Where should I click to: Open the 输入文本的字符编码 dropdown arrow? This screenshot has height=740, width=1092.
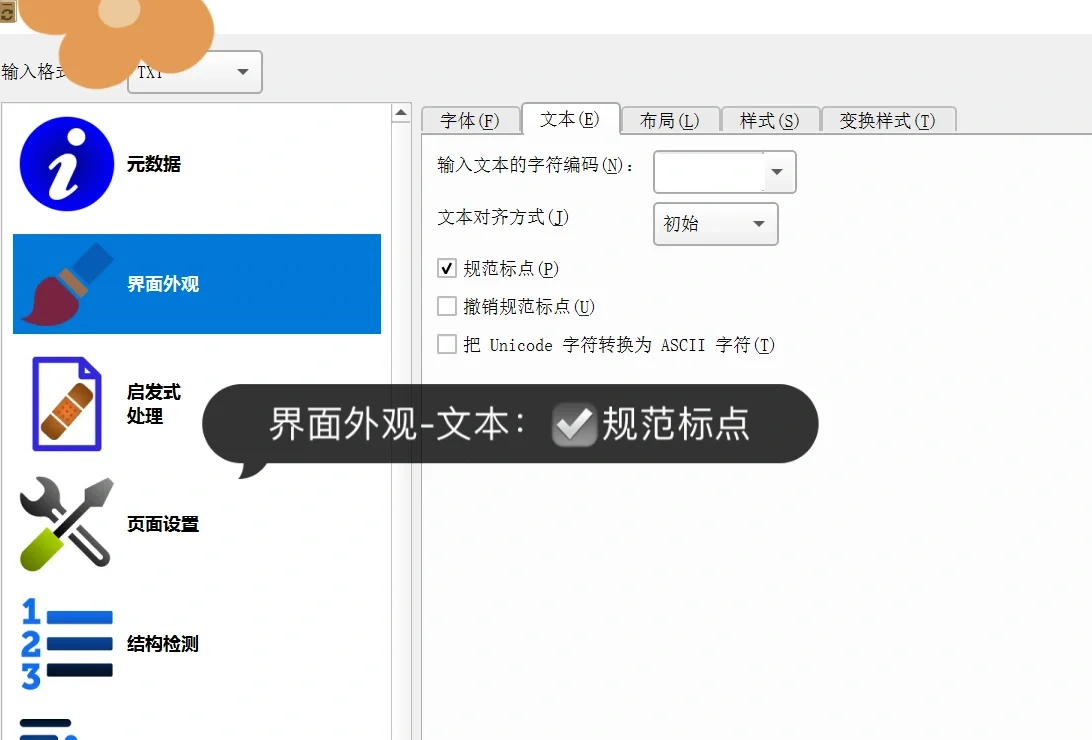(778, 172)
